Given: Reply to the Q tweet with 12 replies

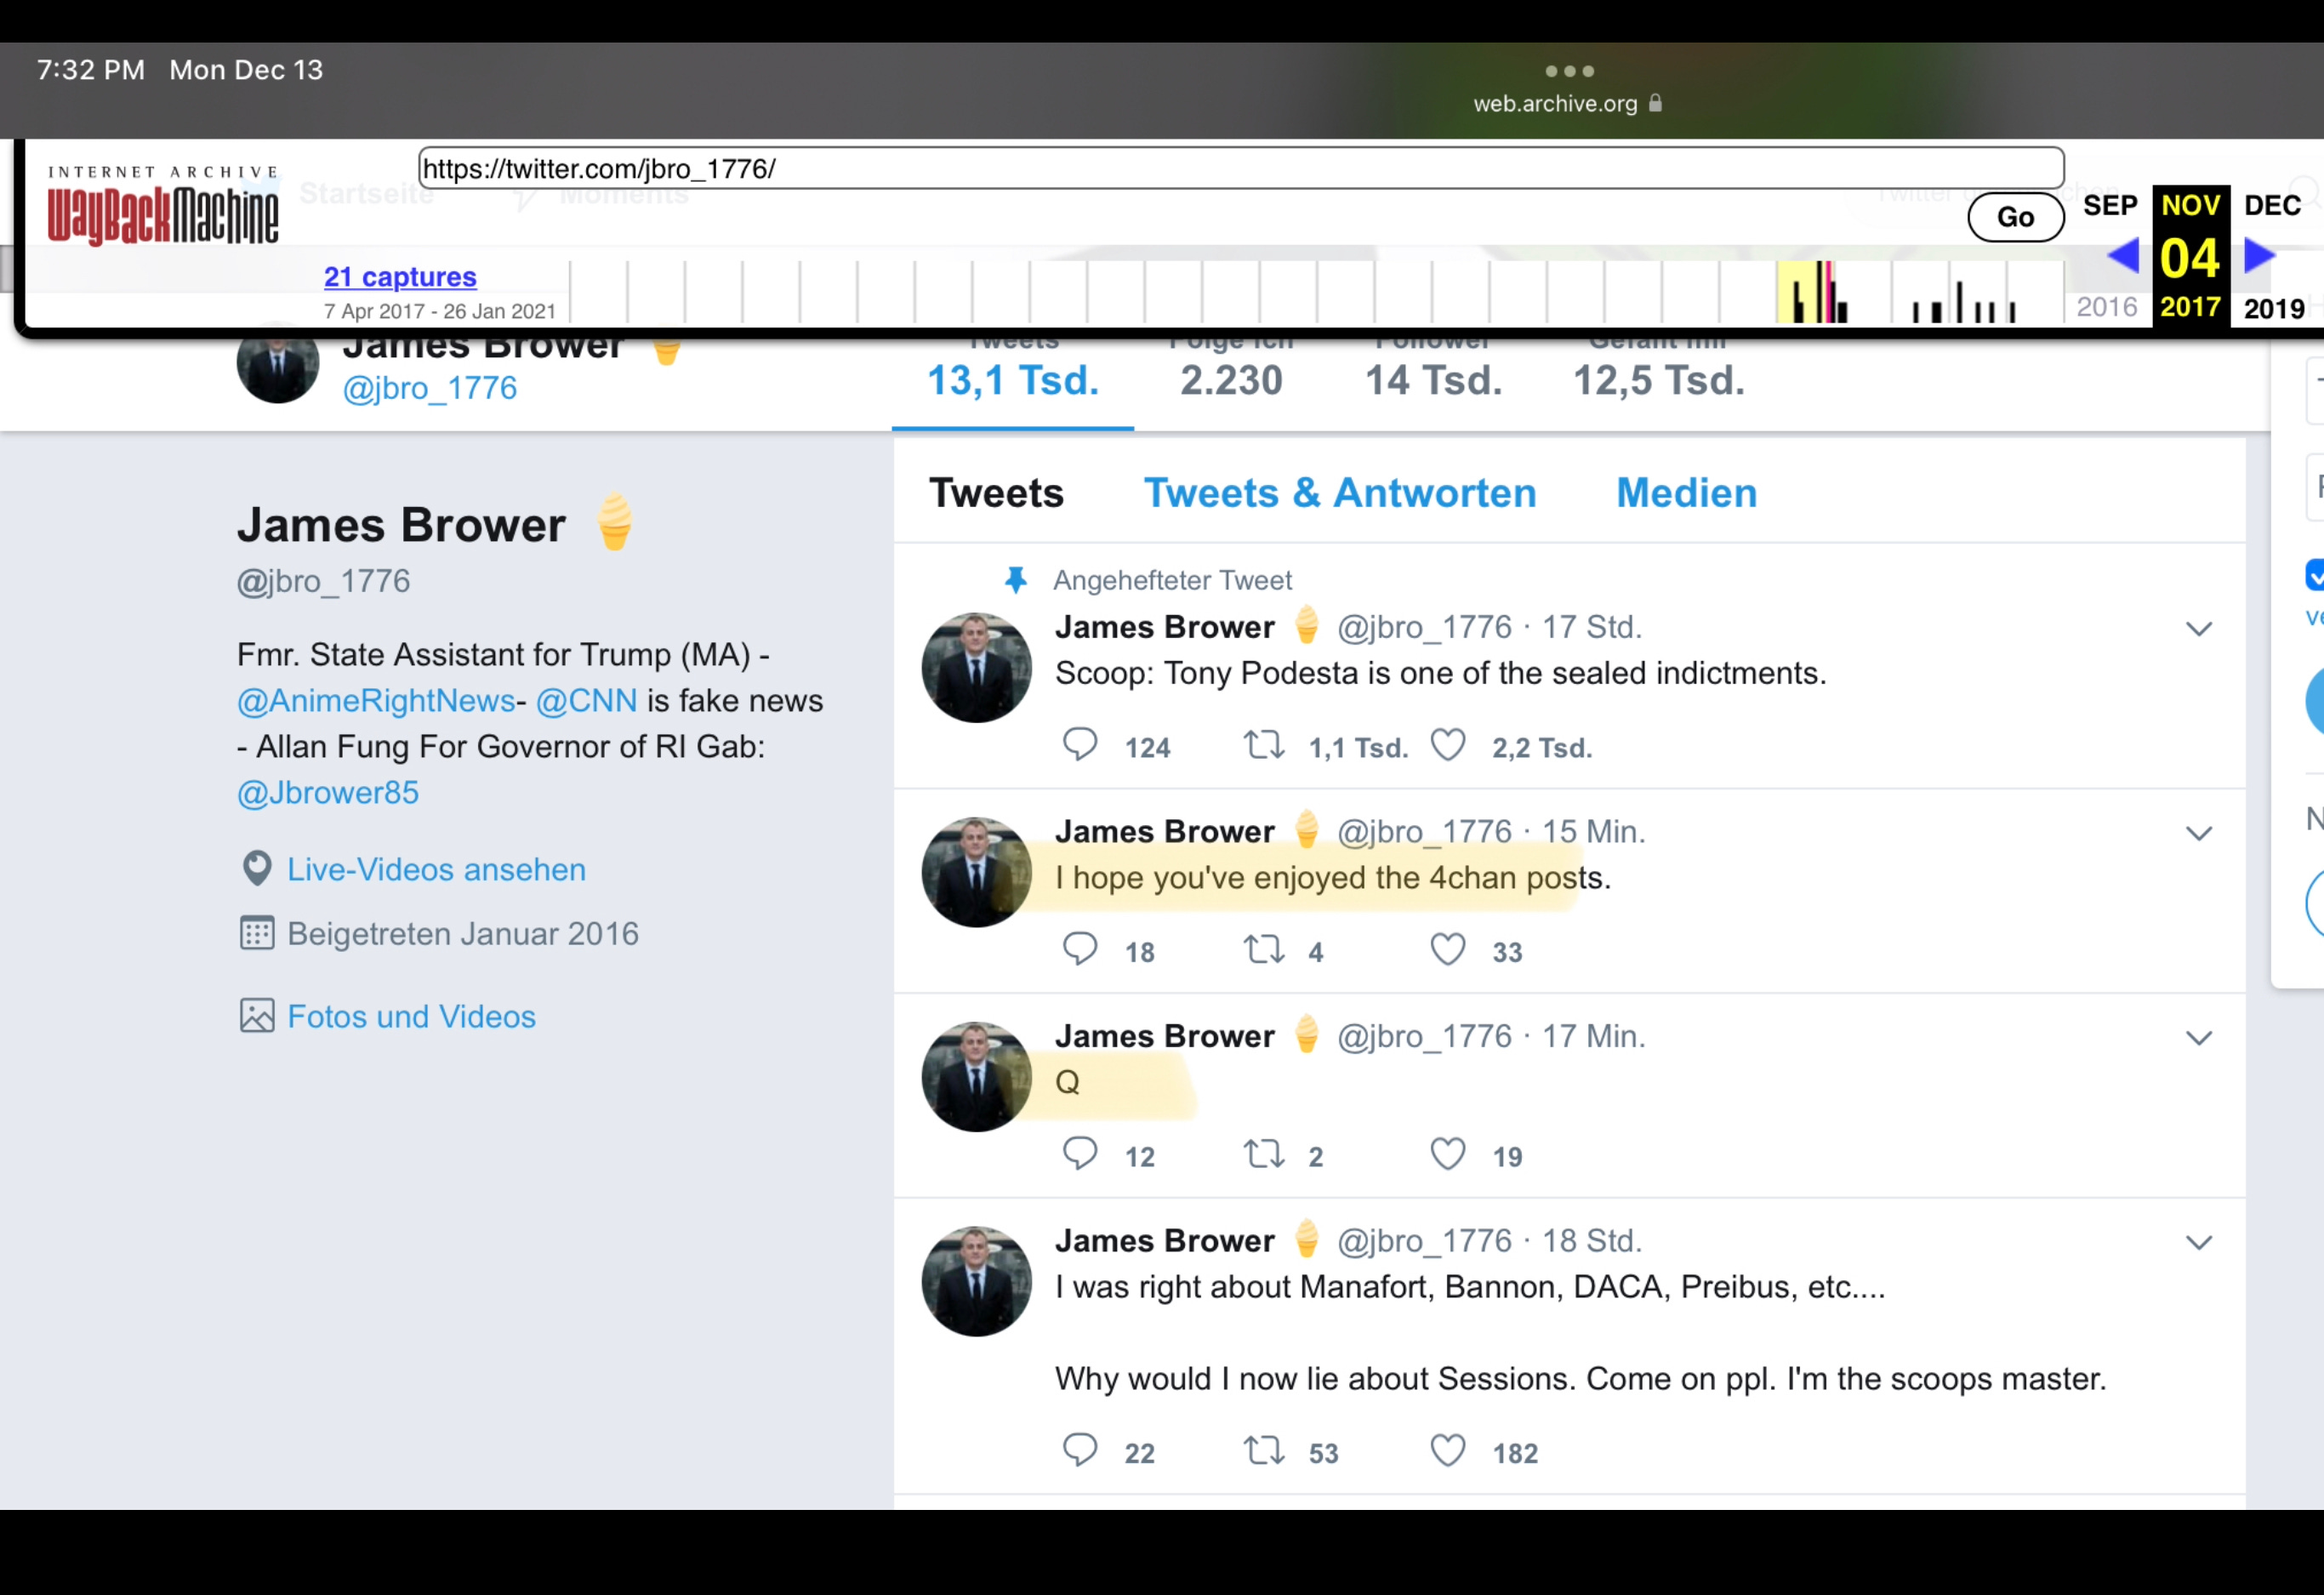Looking at the screenshot, I should [1080, 1154].
